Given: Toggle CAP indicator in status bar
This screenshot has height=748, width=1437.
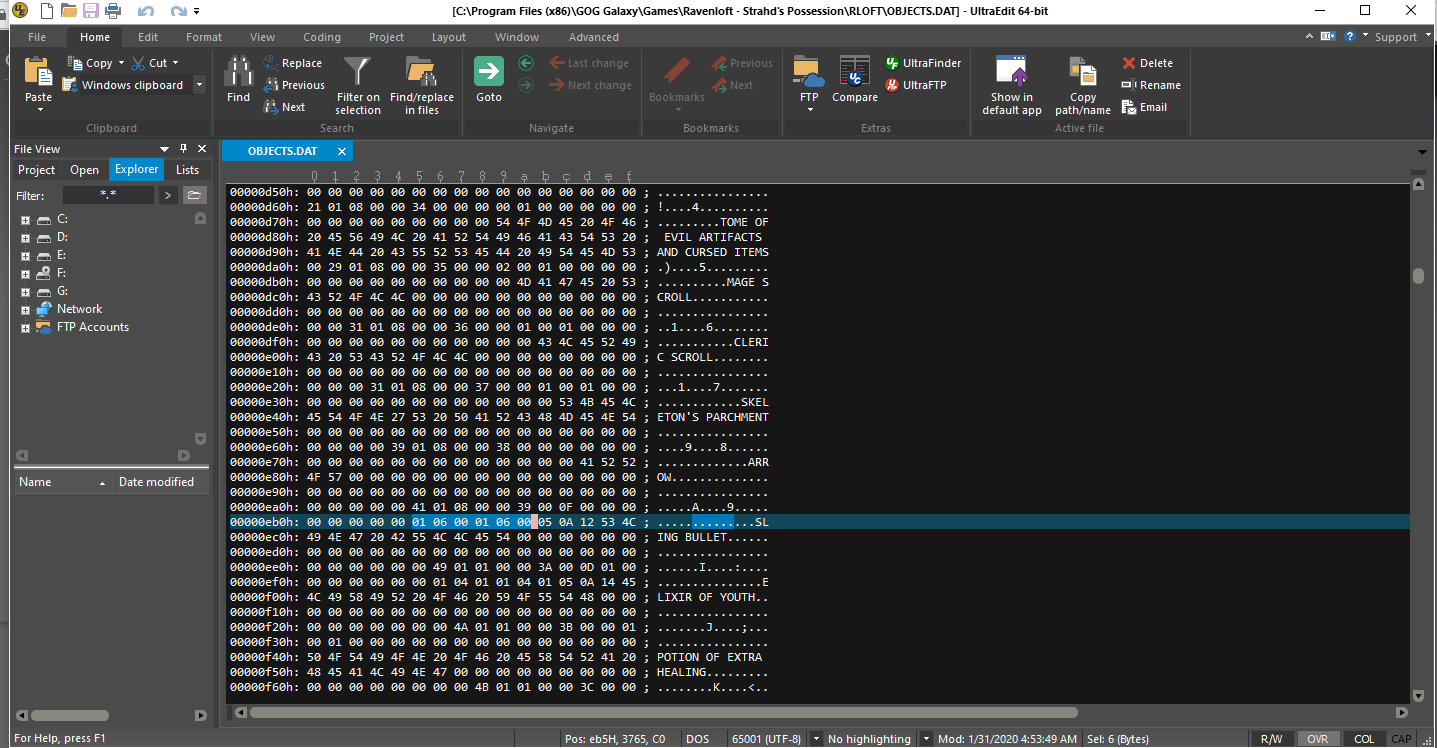Looking at the screenshot, I should point(1401,739).
